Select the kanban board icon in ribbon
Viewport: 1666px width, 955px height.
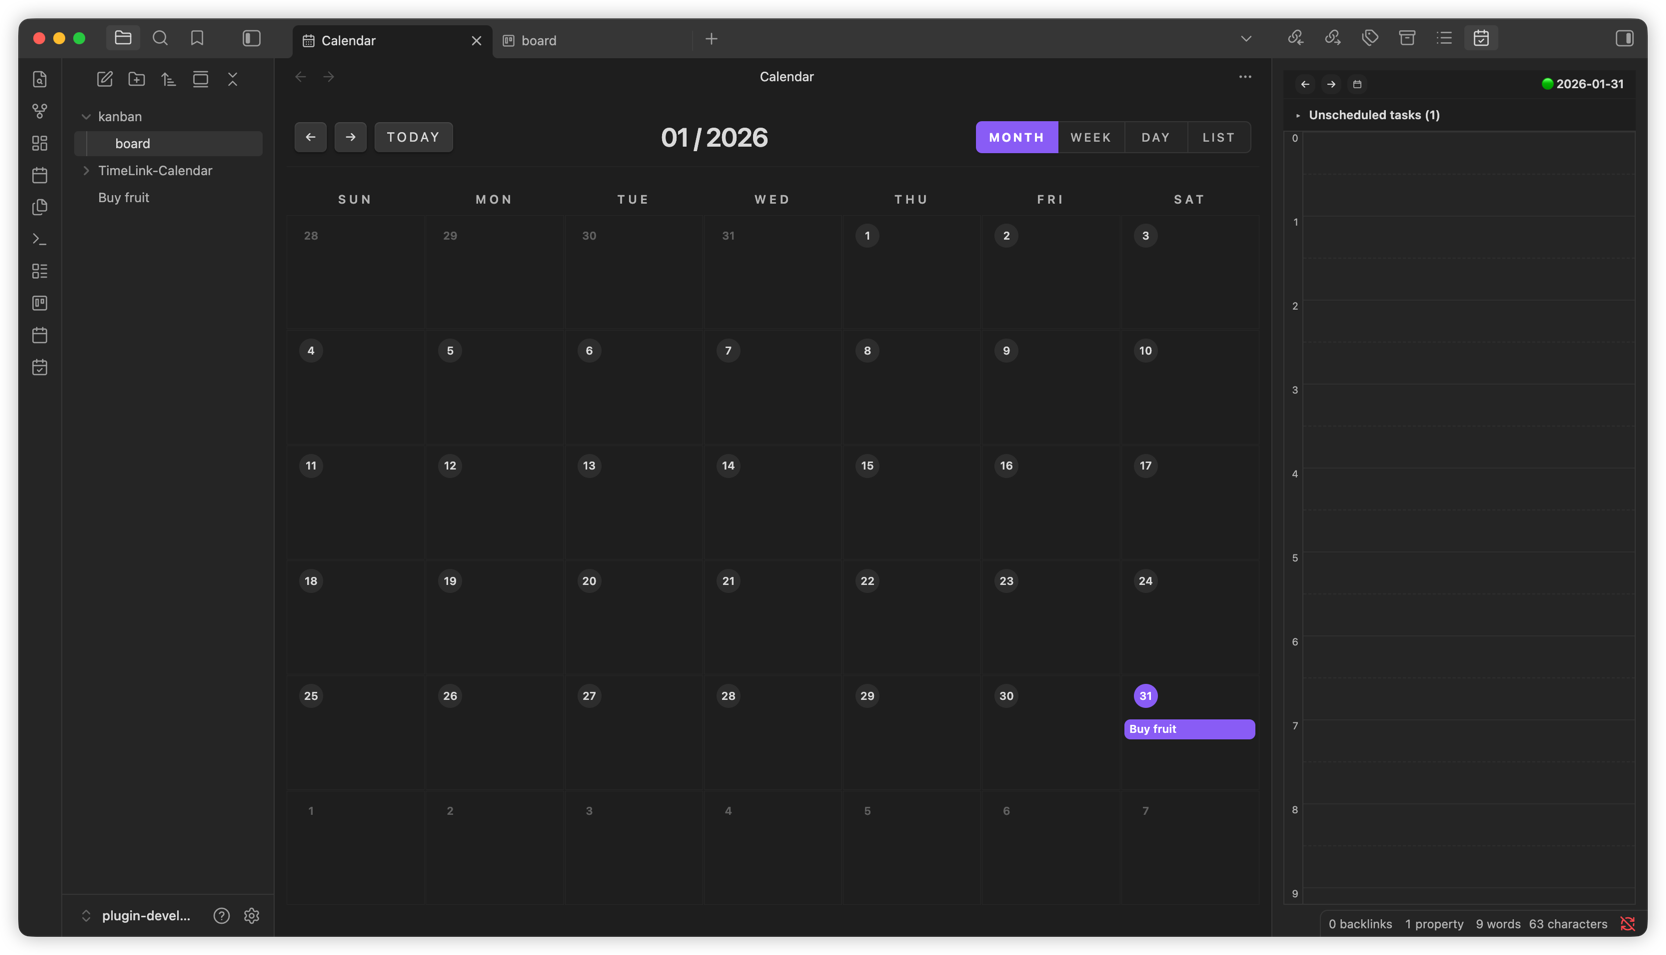tap(39, 302)
